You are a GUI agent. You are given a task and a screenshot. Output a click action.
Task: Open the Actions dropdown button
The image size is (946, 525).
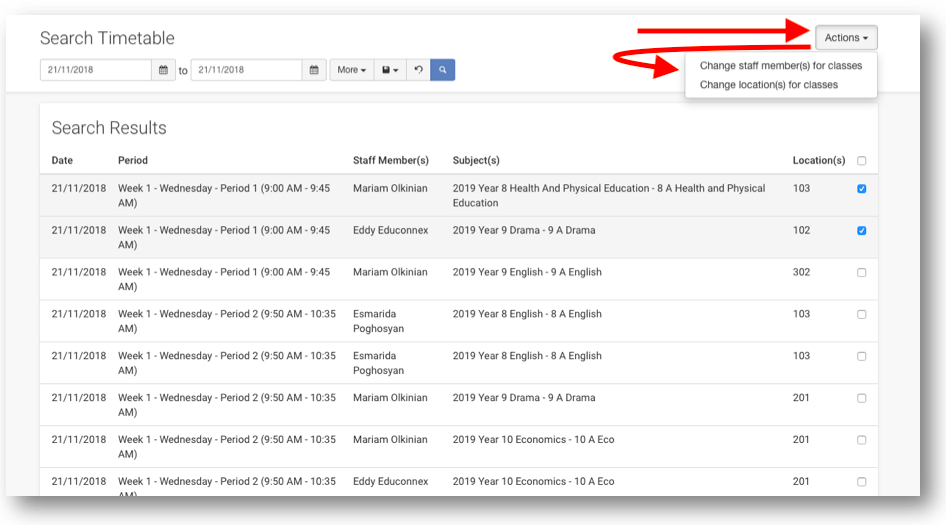[x=846, y=38]
